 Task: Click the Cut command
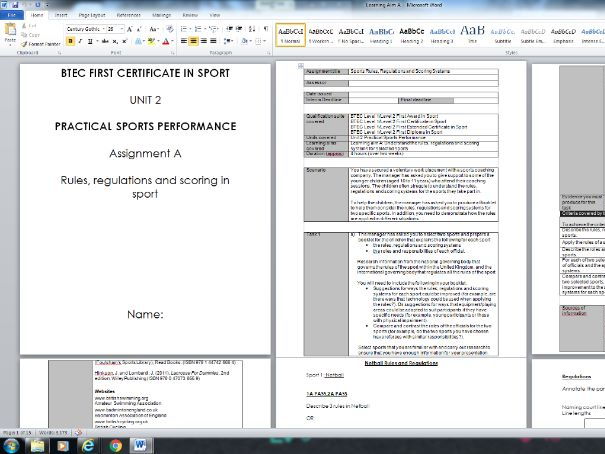(29, 26)
